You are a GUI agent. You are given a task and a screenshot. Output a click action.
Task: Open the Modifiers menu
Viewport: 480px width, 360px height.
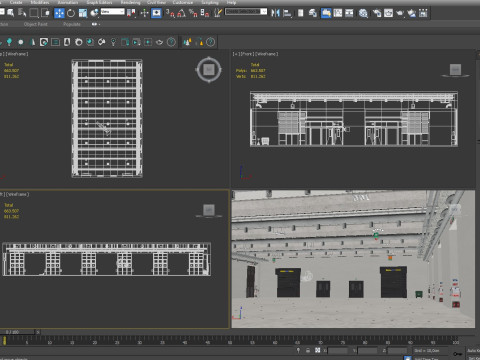pyautogui.click(x=40, y=2)
